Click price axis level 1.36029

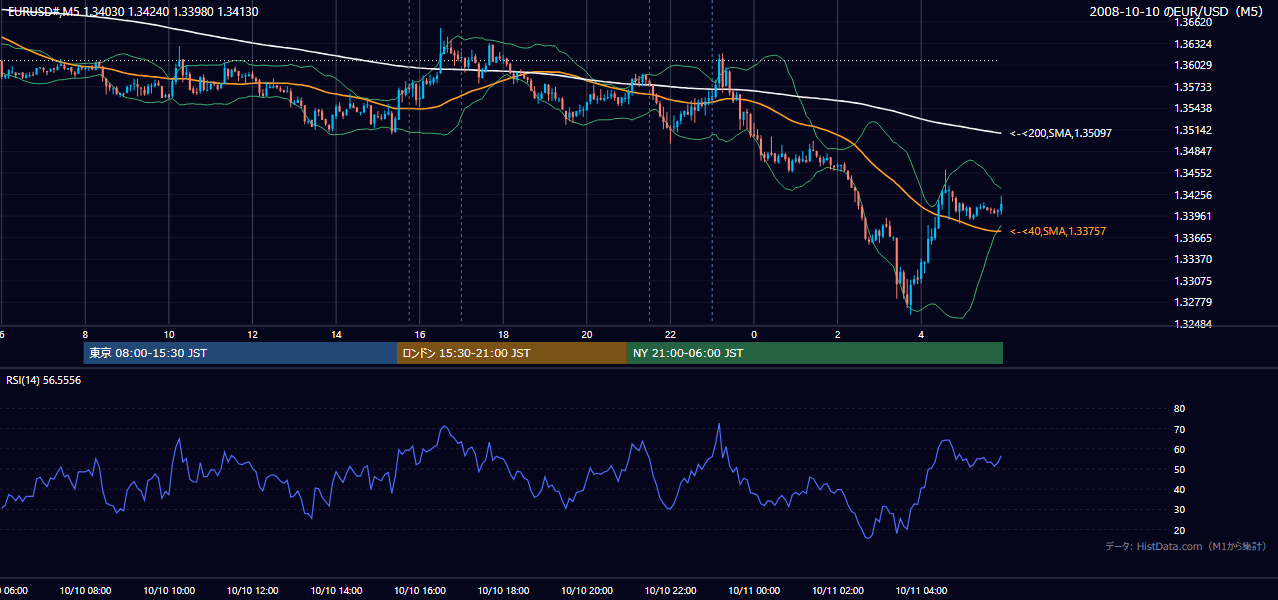(x=1194, y=65)
